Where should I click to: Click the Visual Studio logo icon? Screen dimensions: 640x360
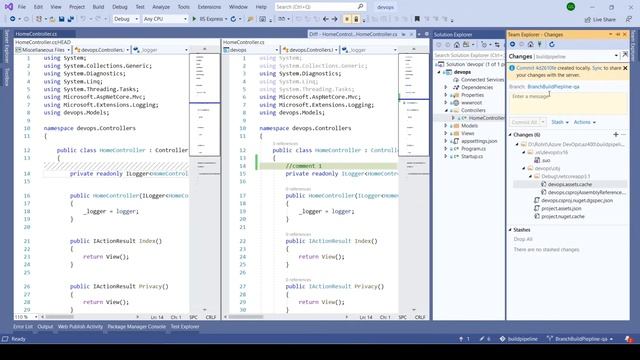point(9,7)
